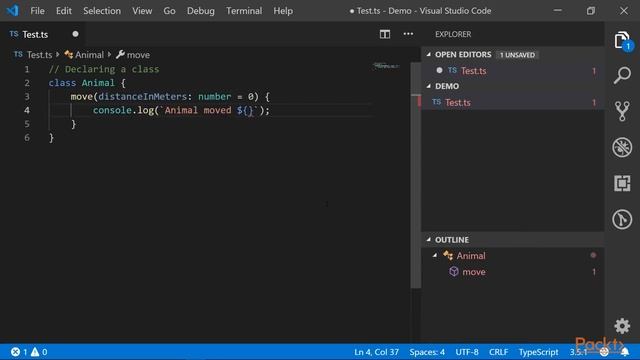Click the editor vertical scrollbar
This screenshot has height=360, width=640.
[416, 176]
